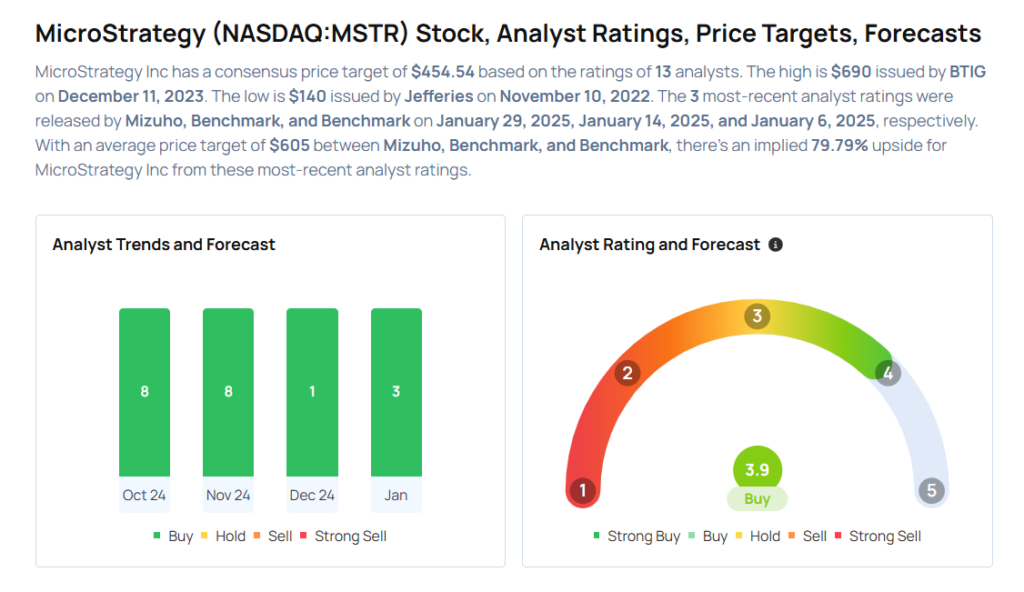Click the gauge marker labeled 2
The height and width of the screenshot is (592, 1024).
point(628,374)
